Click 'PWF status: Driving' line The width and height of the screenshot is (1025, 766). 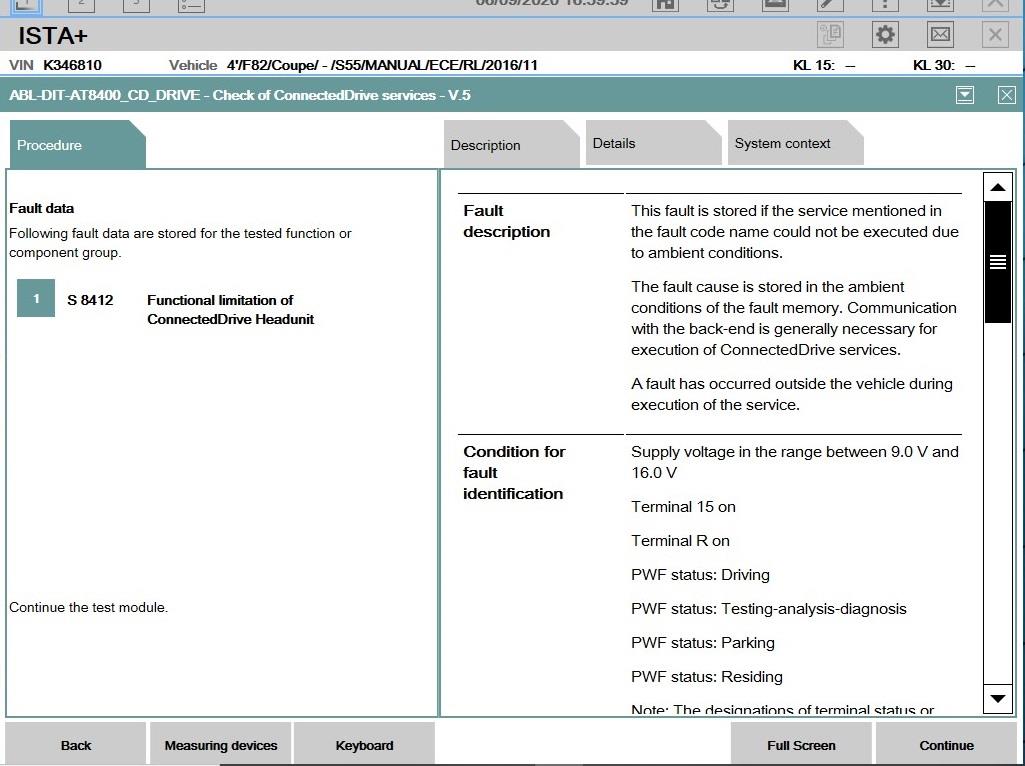700,574
